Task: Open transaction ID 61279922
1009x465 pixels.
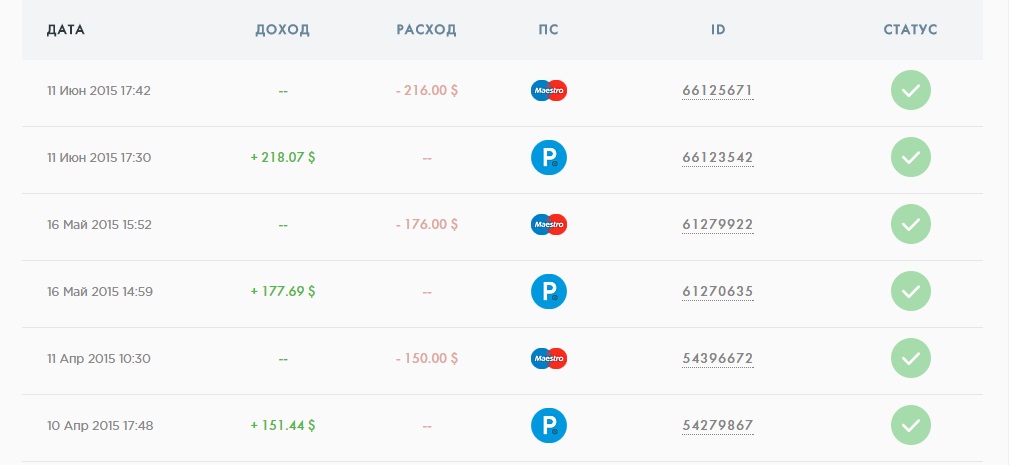Action: click(x=717, y=224)
